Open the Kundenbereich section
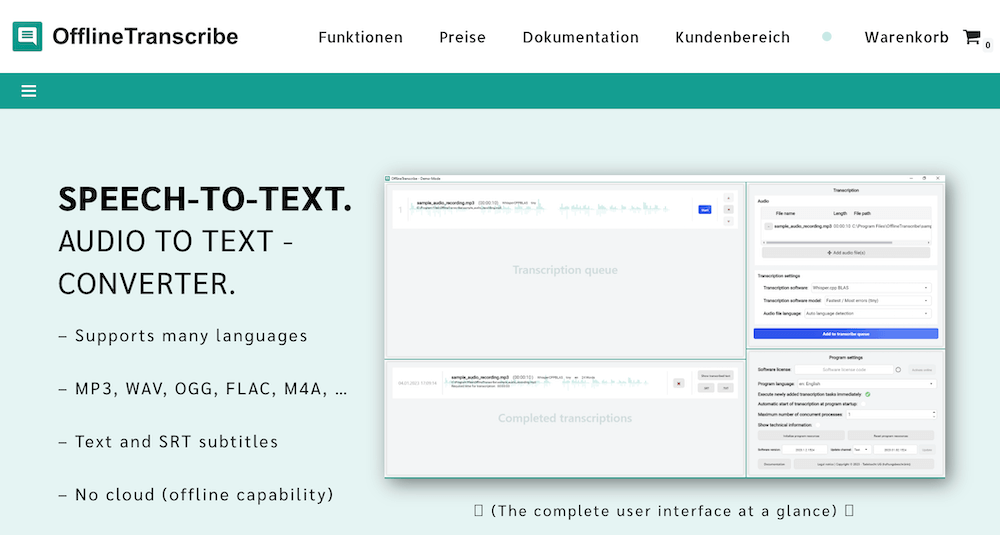This screenshot has height=535, width=1000. click(732, 37)
